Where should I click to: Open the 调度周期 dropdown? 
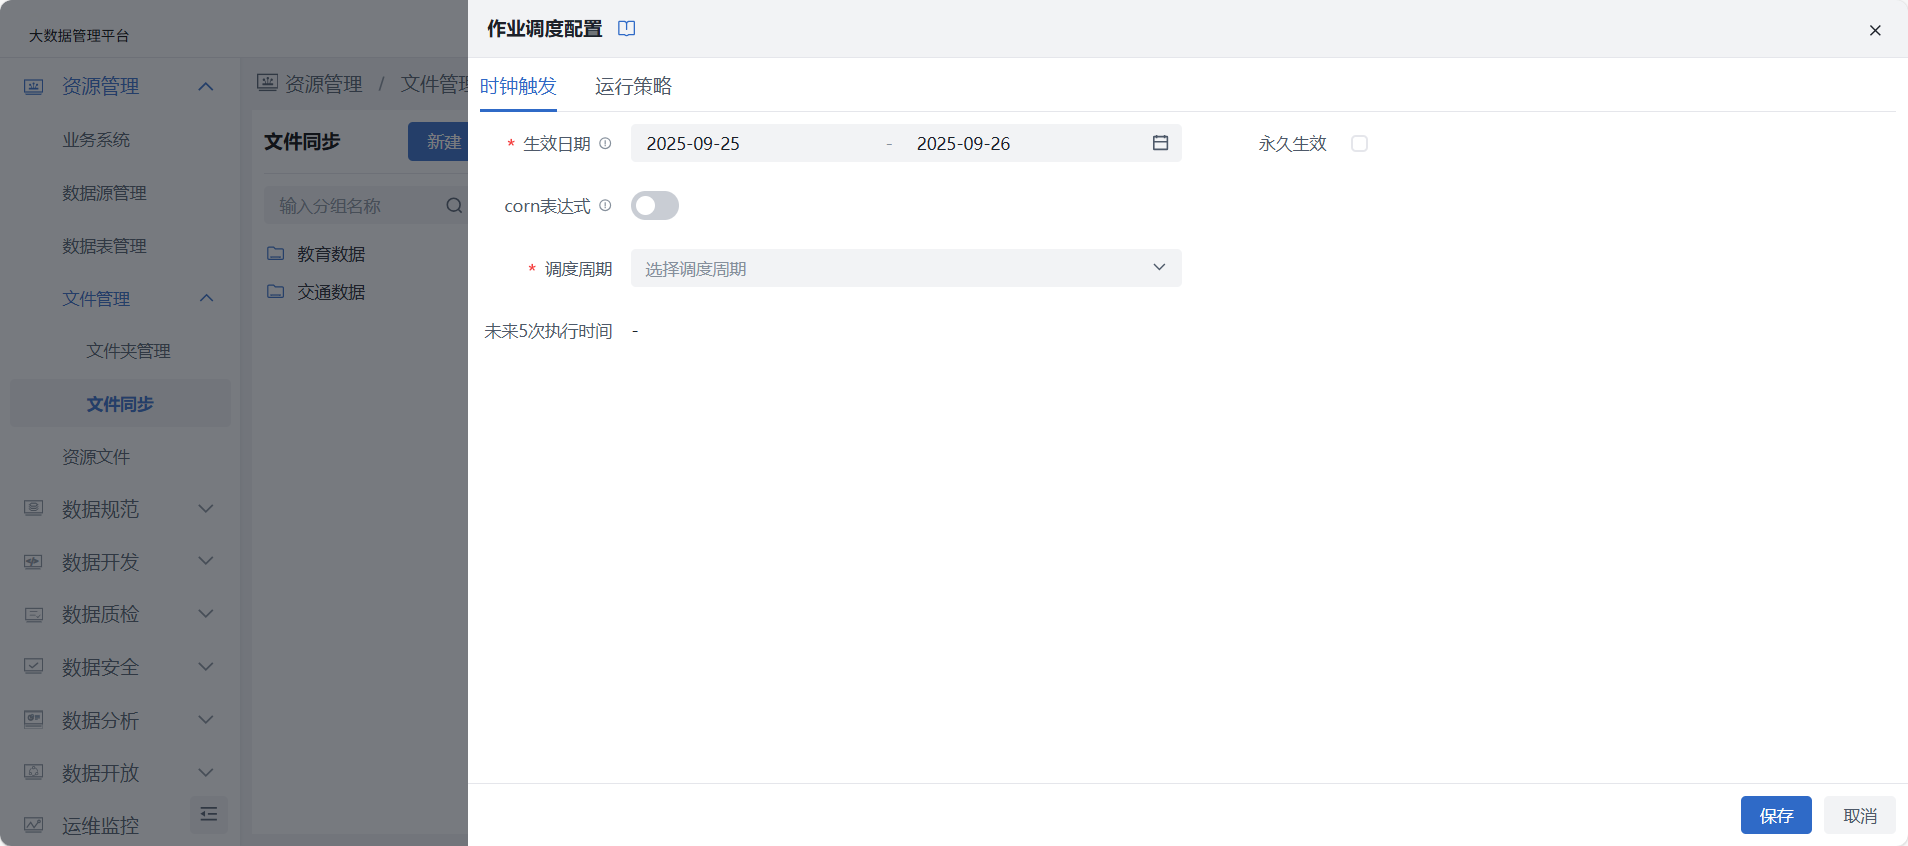[x=905, y=268]
